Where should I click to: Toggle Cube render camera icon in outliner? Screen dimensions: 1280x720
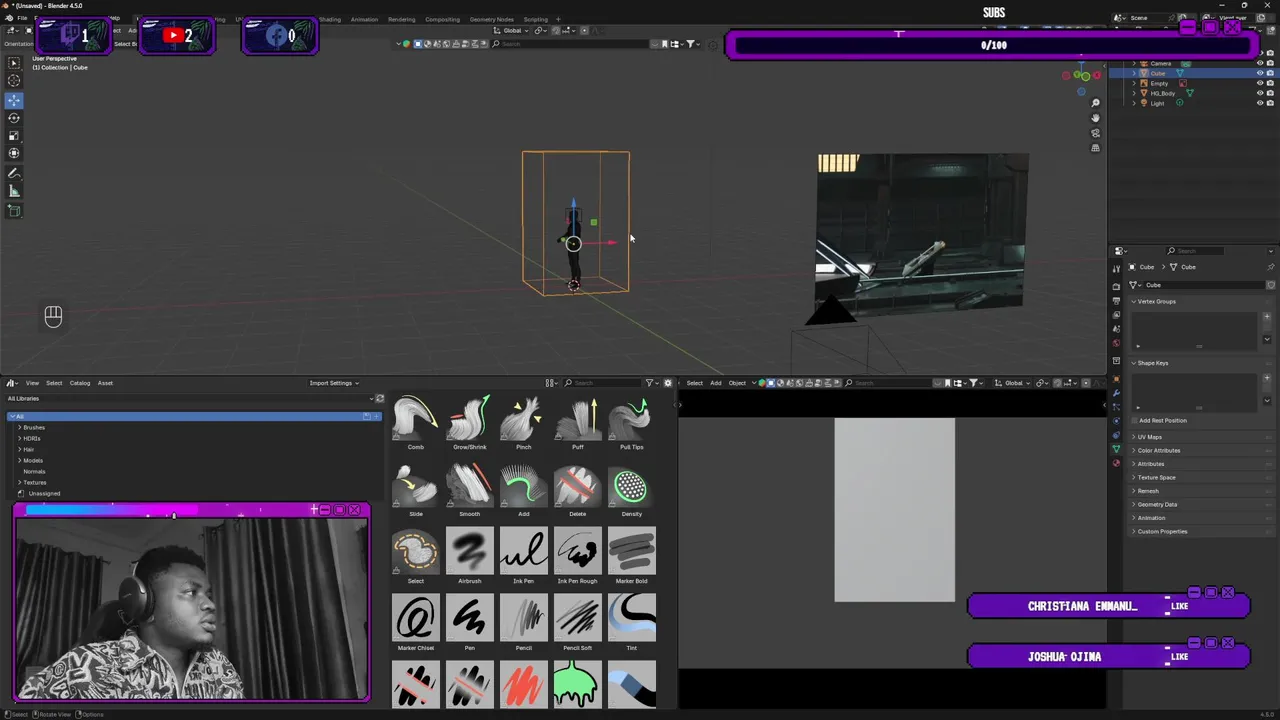1270,74
